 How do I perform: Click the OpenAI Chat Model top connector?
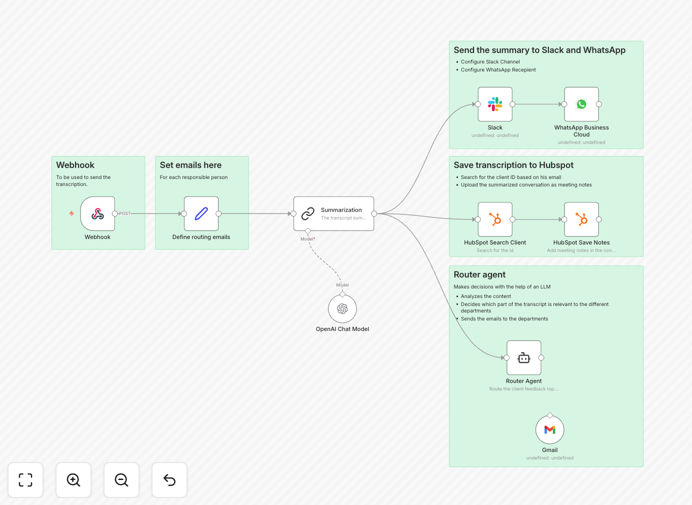342,294
